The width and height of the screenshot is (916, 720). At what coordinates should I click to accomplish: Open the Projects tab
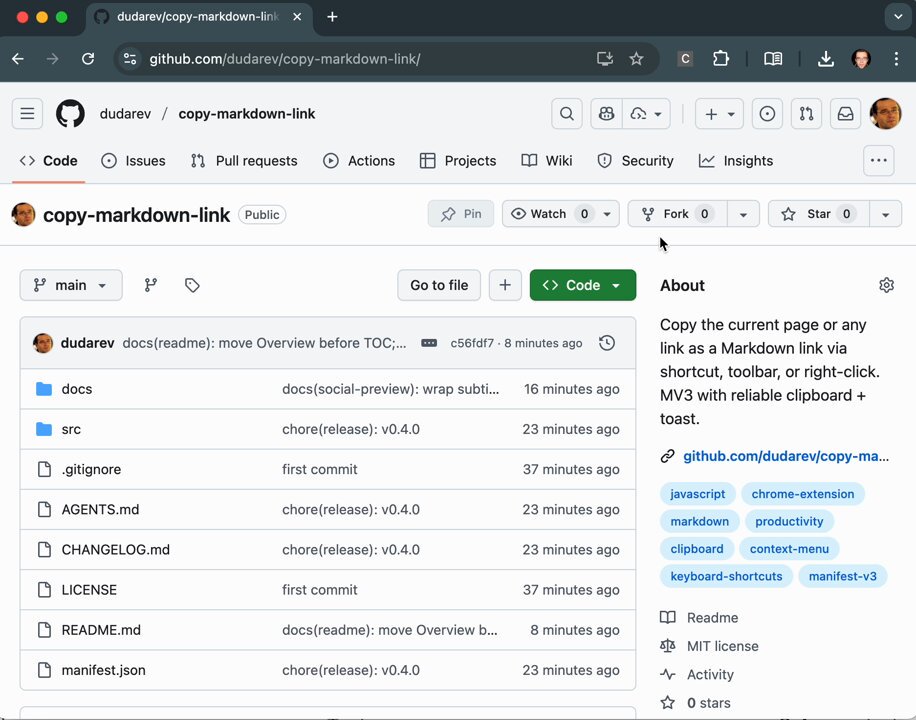pos(458,161)
